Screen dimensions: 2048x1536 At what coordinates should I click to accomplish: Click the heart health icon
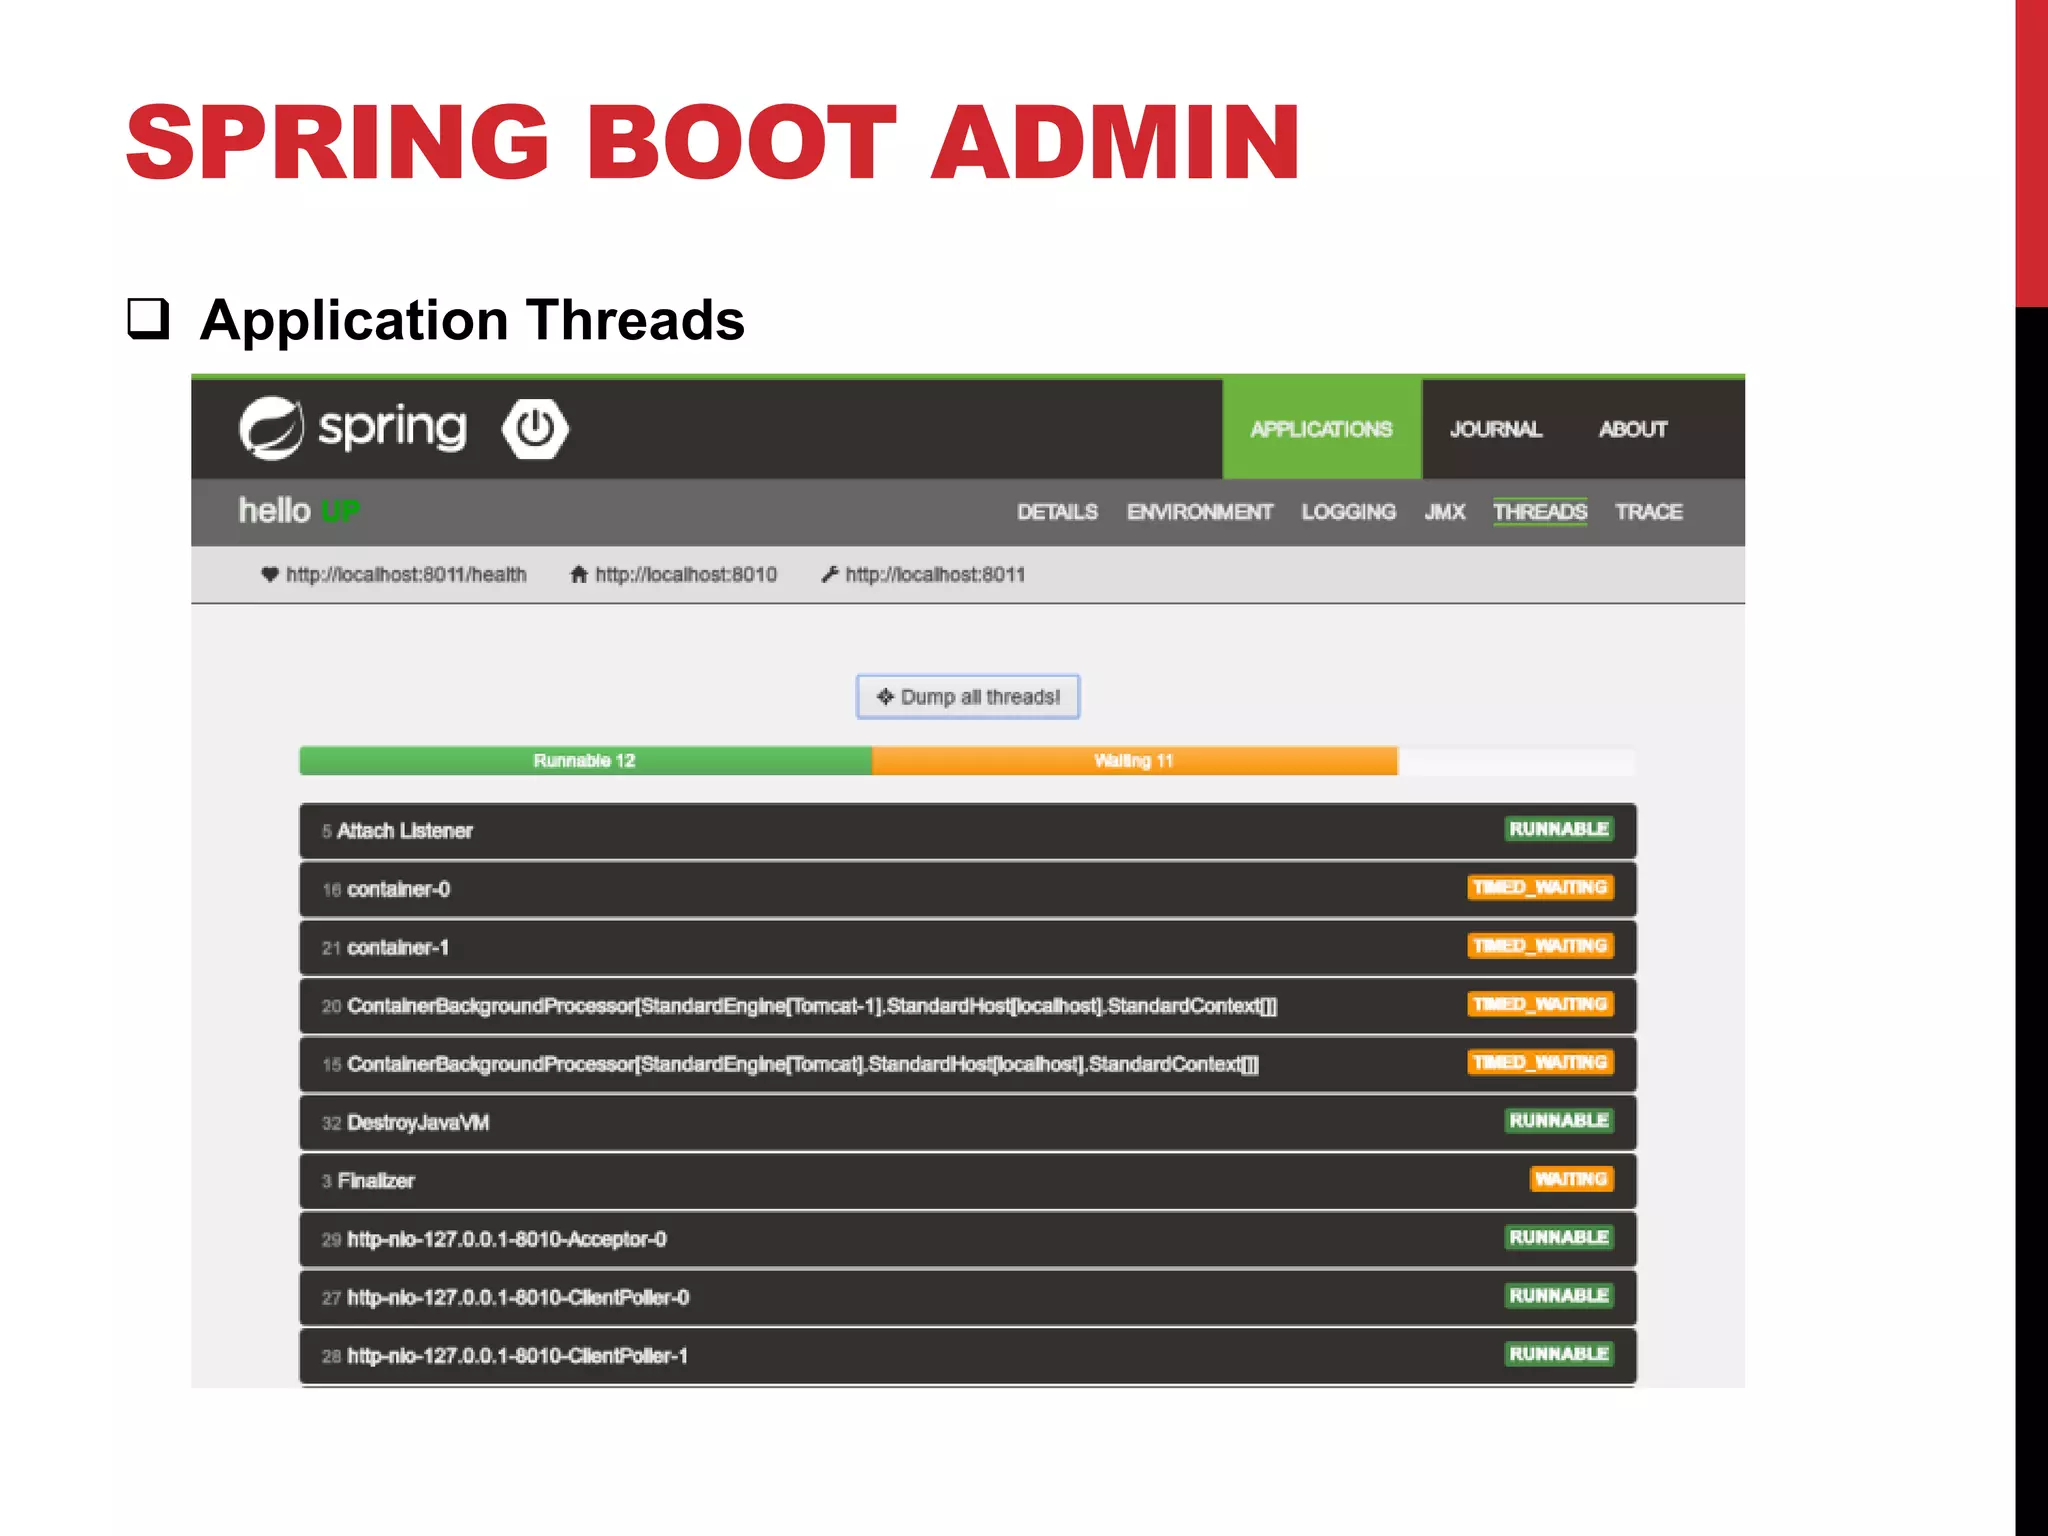pyautogui.click(x=269, y=575)
